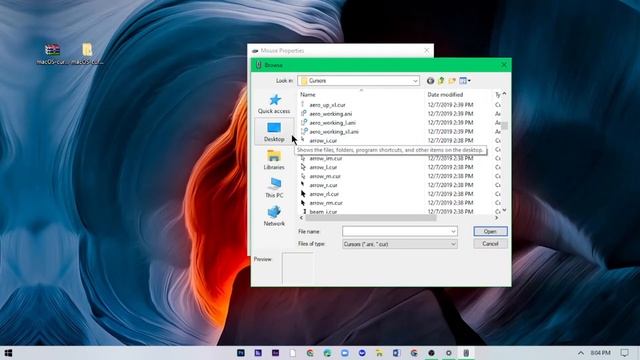The height and width of the screenshot is (360, 640).
Task: Select the file aero_working_xl.ani
Action: tap(334, 132)
